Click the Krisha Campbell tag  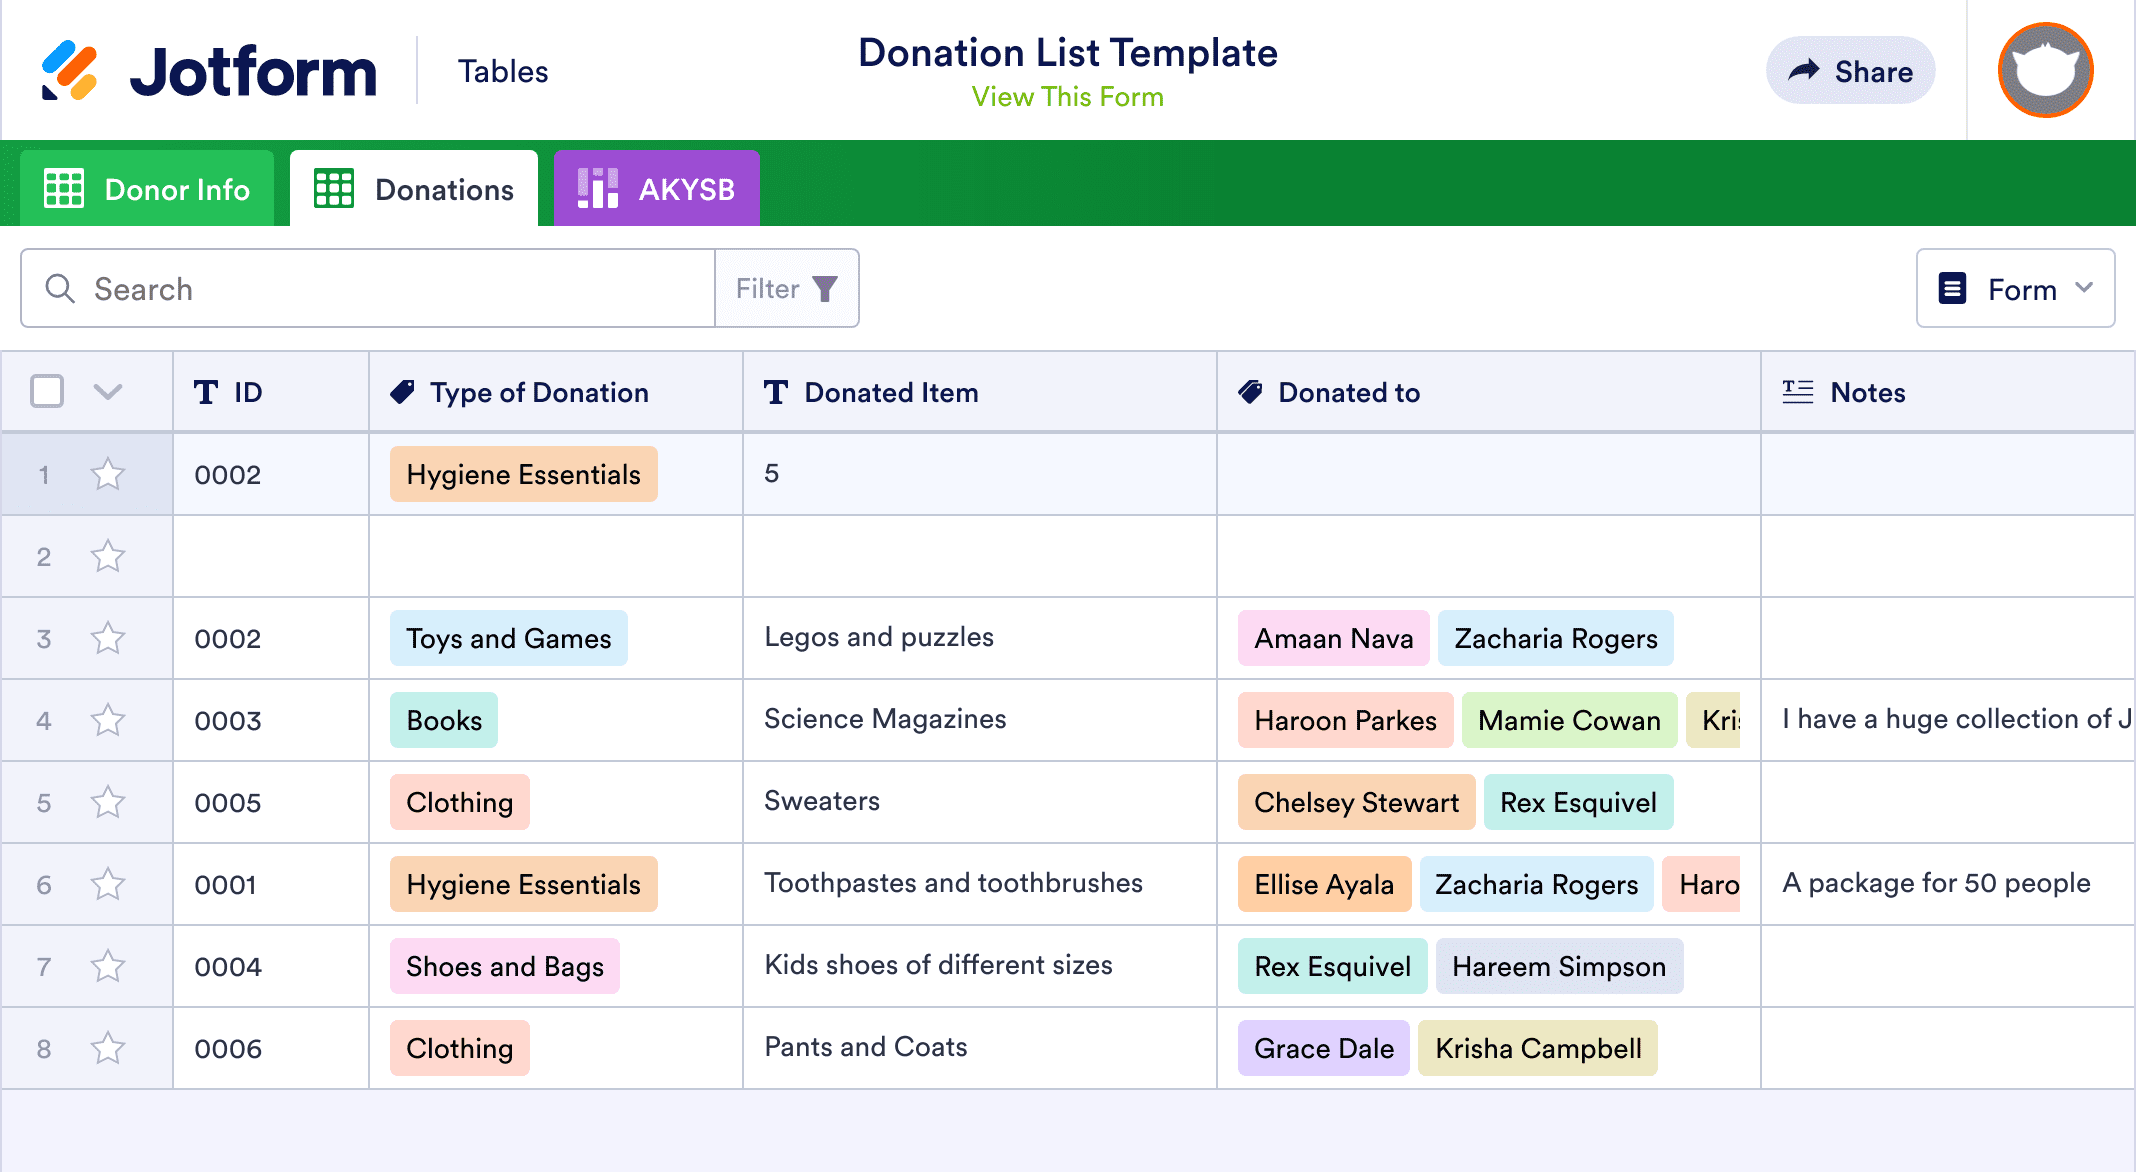point(1538,1048)
